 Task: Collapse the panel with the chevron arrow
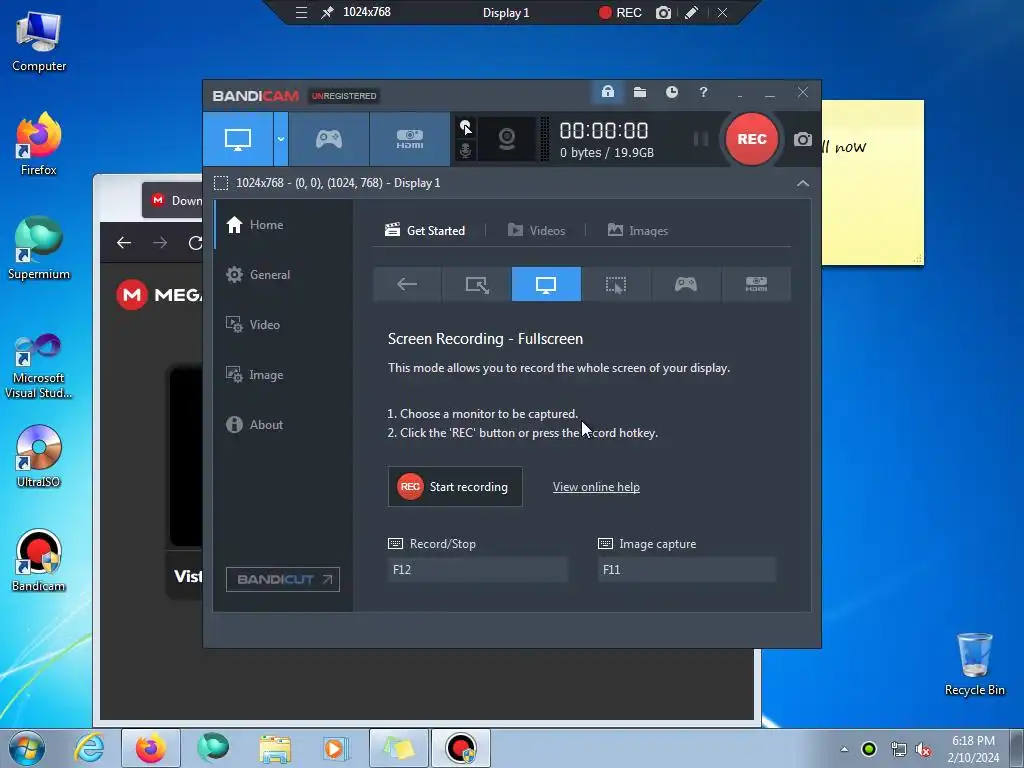(x=803, y=184)
